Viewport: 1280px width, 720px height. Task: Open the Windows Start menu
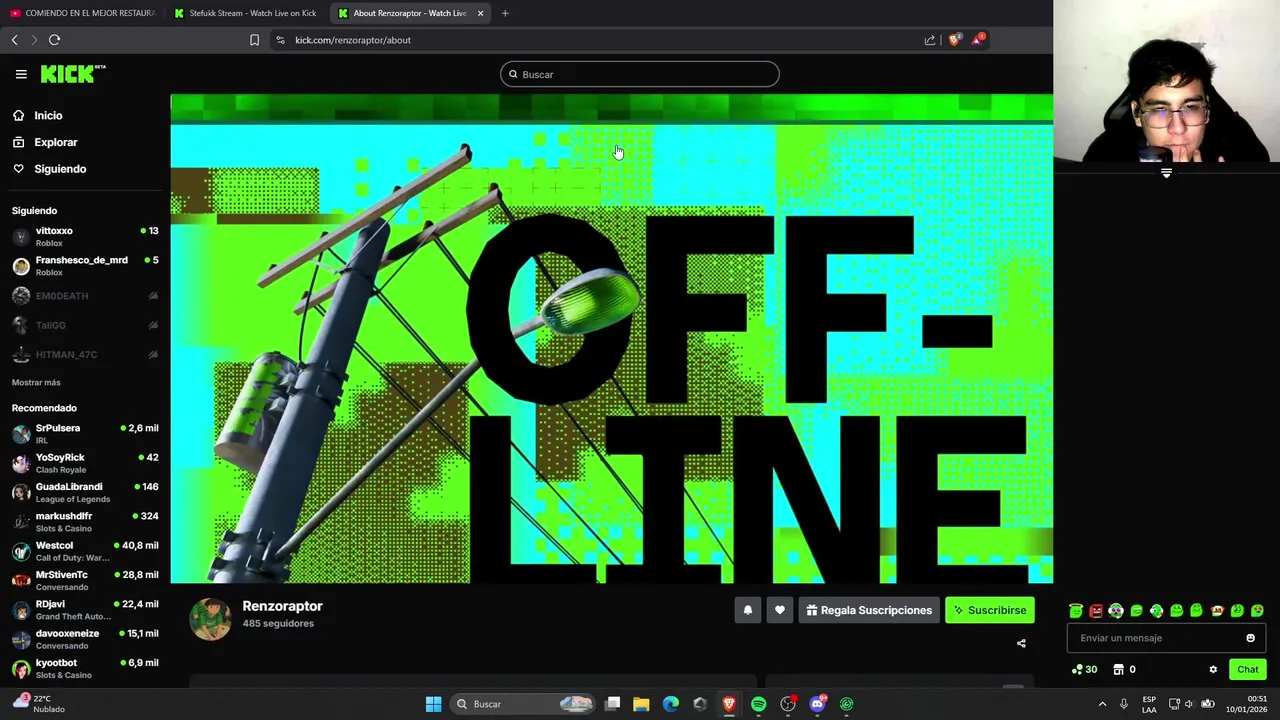click(433, 704)
